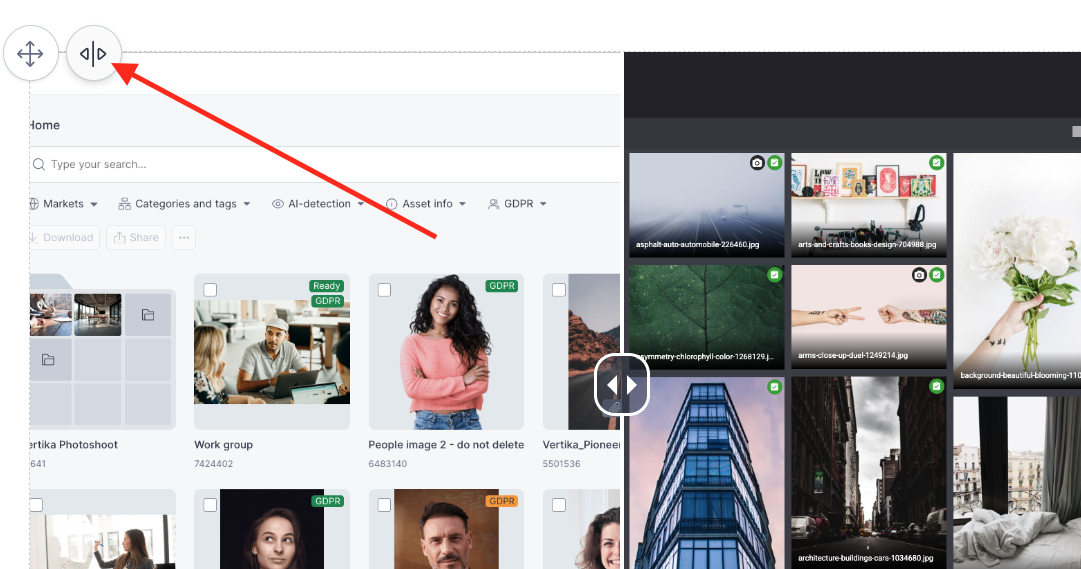This screenshot has height=569, width=1081.
Task: Click asset ID 6483140
Action: (387, 463)
